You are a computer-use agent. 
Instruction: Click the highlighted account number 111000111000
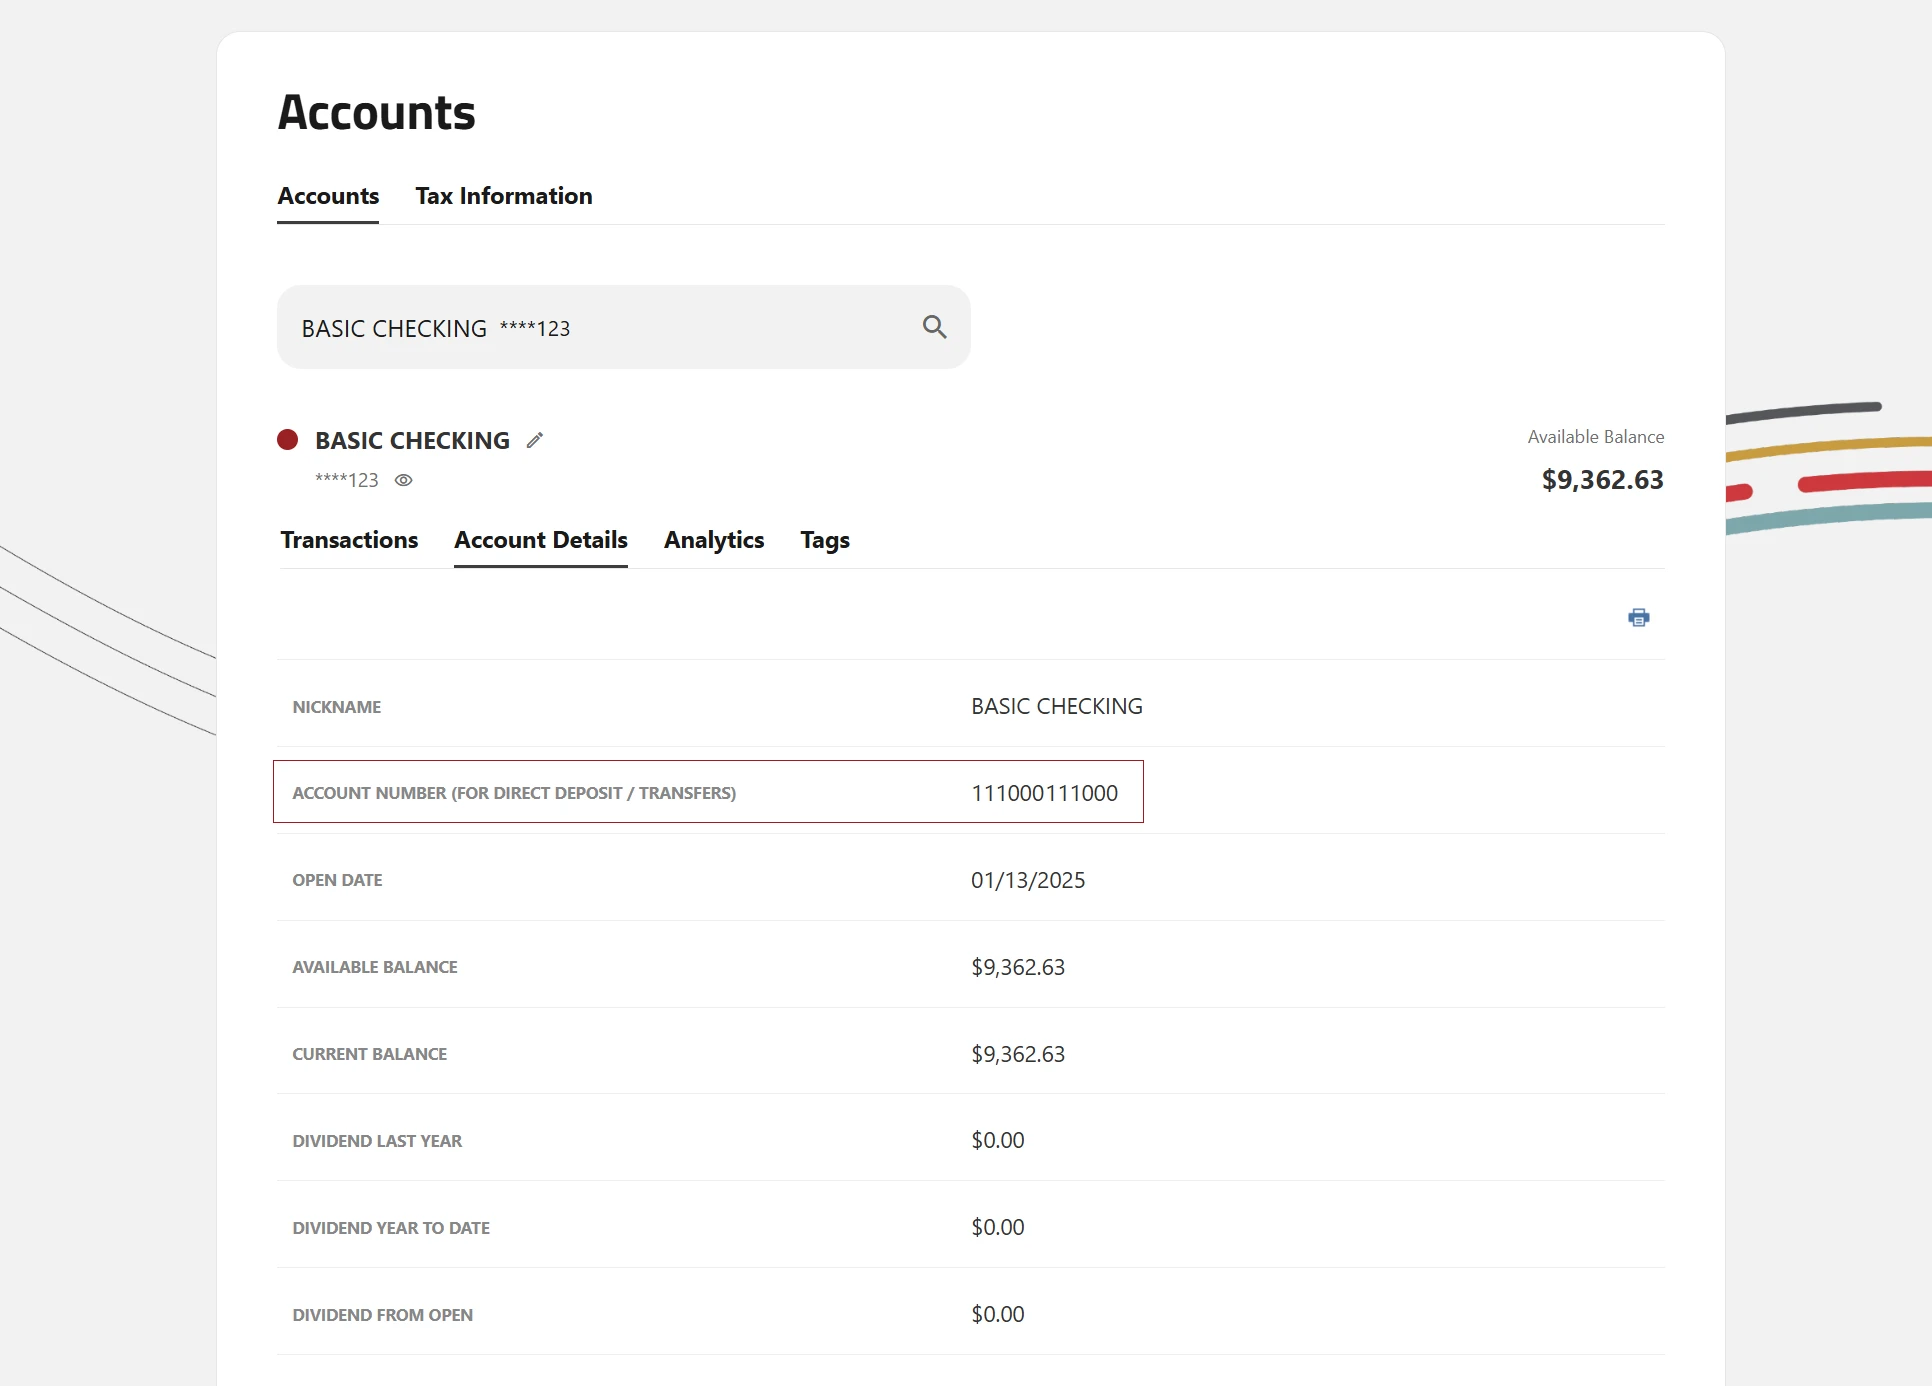[x=1044, y=793]
